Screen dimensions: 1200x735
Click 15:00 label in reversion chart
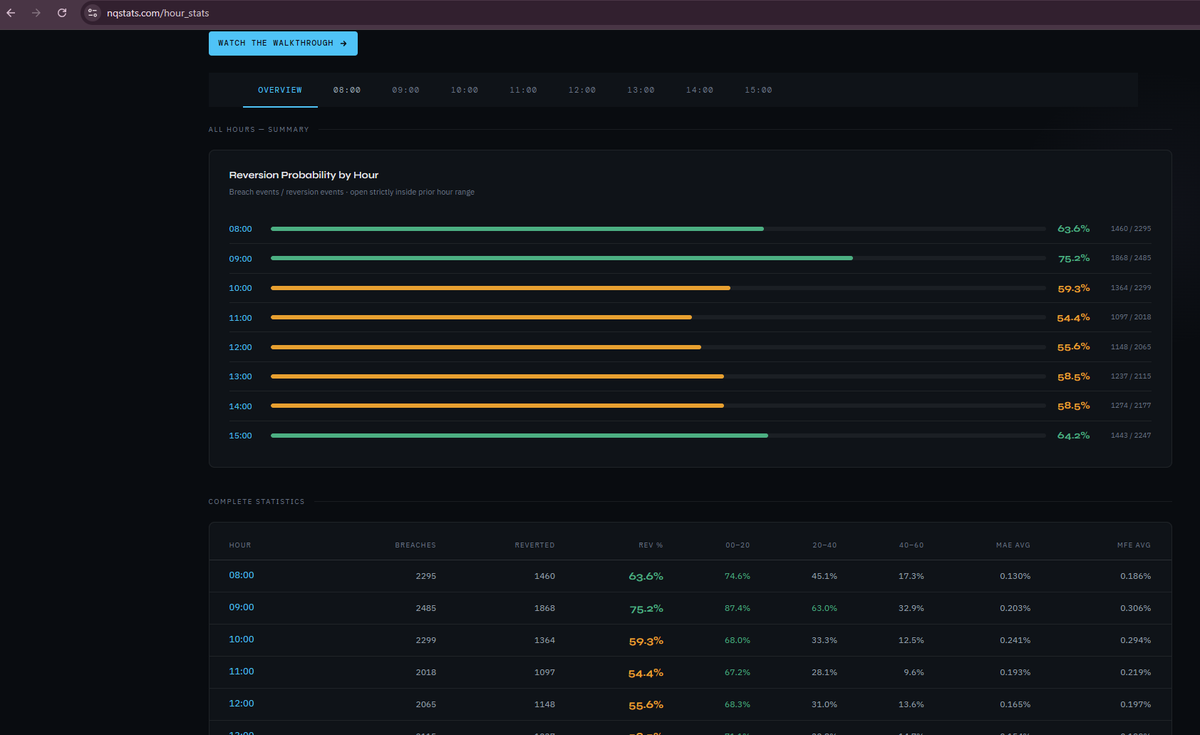(240, 436)
